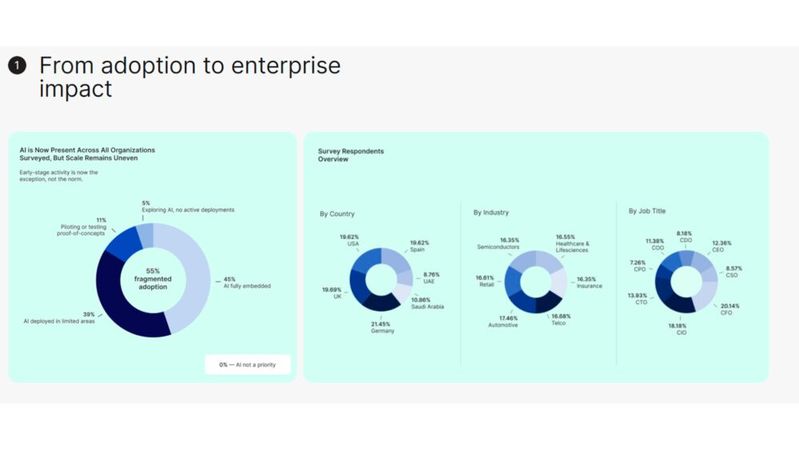799x450 pixels.
Task: Select the "By Industry" chart heading
Action: click(x=492, y=212)
